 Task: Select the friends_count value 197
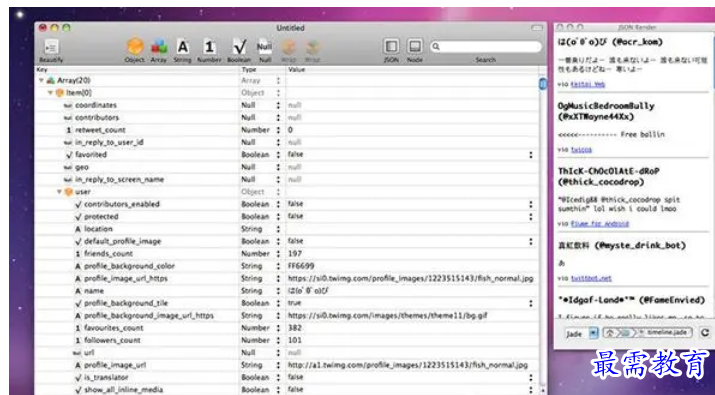[x=295, y=254]
